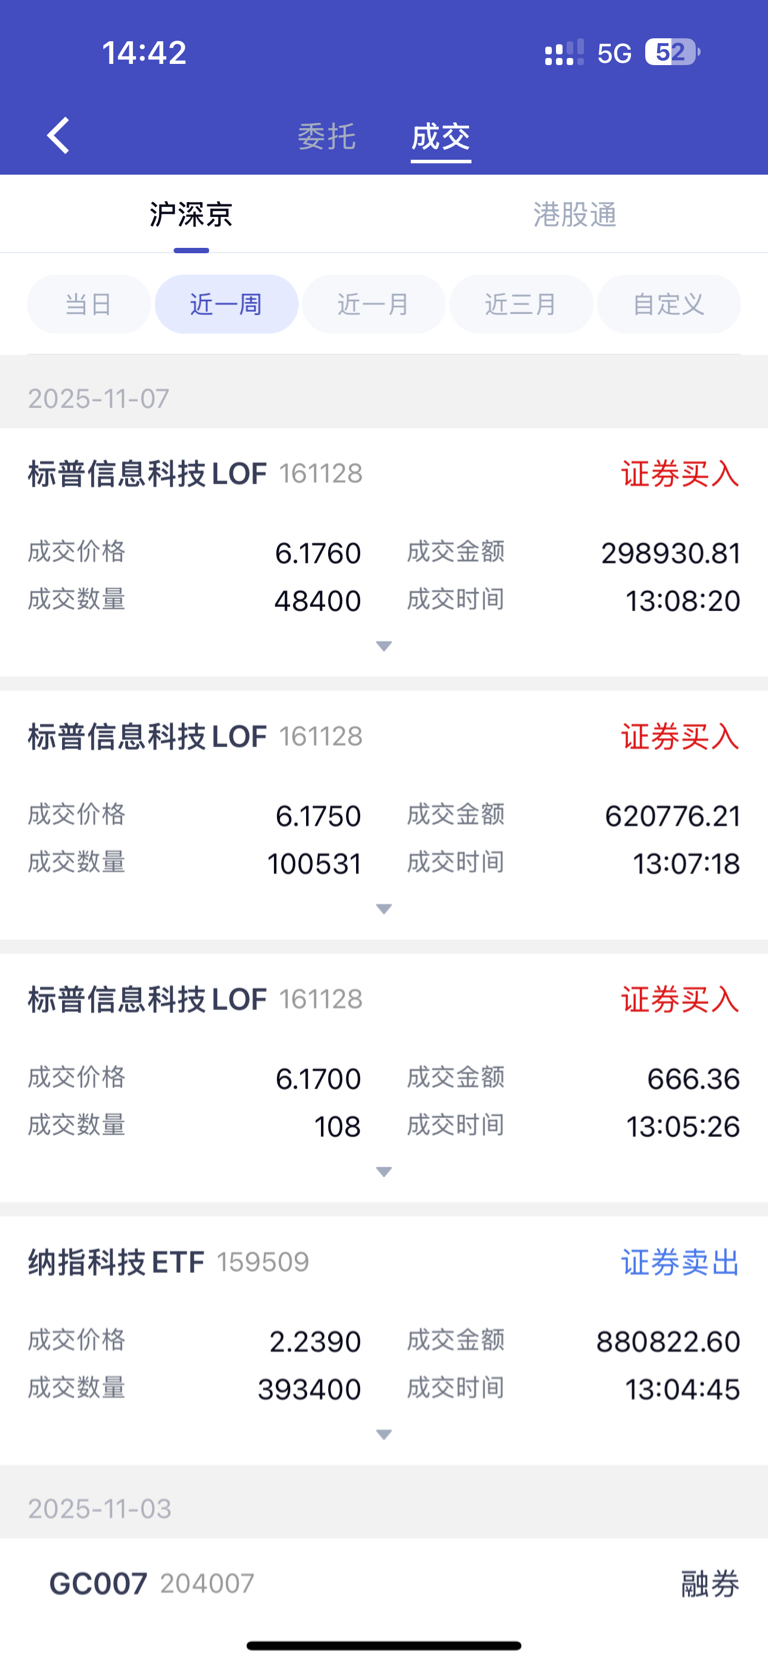
Task: Select the 近一周 time filter
Action: click(226, 304)
